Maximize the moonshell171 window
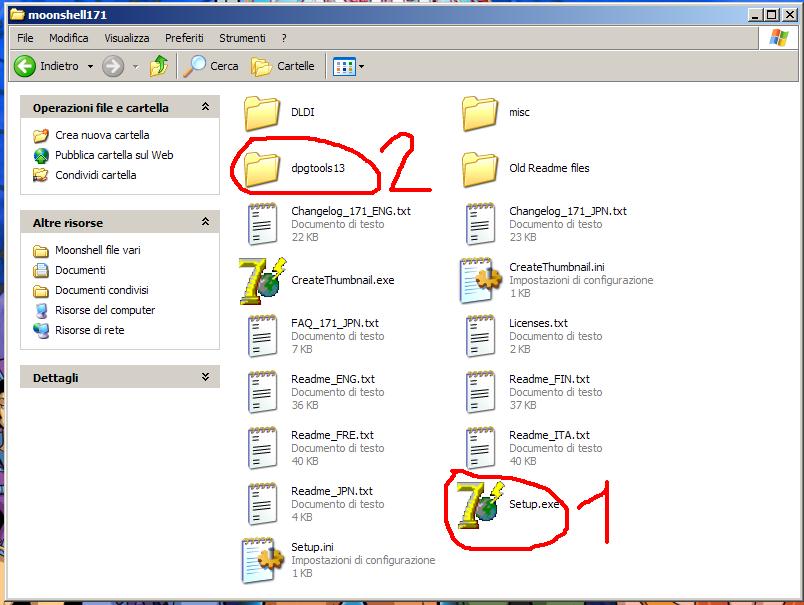 (771, 15)
